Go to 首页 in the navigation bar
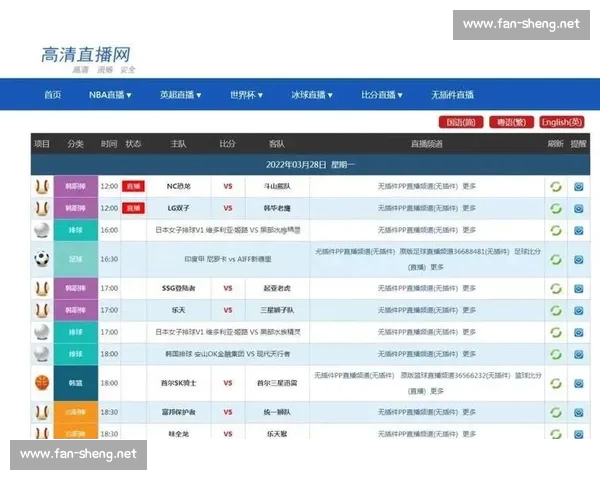600x480 pixels. pyautogui.click(x=53, y=95)
